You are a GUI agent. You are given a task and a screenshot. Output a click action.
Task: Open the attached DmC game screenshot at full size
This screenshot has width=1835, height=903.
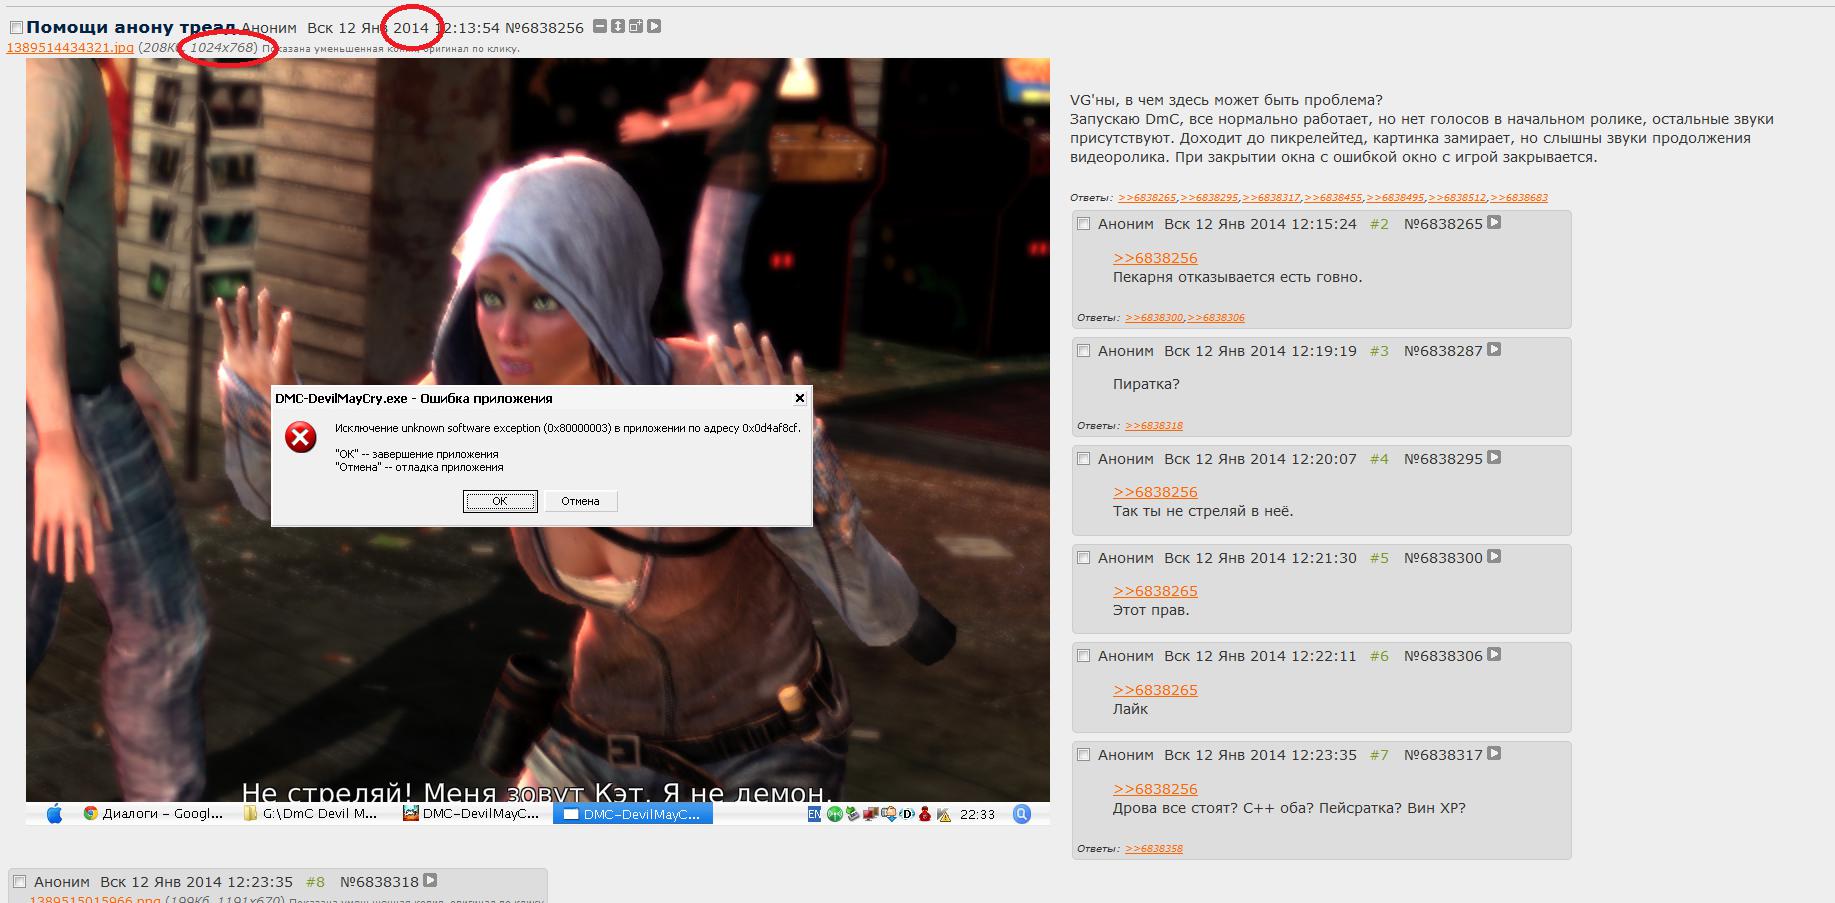point(538,440)
